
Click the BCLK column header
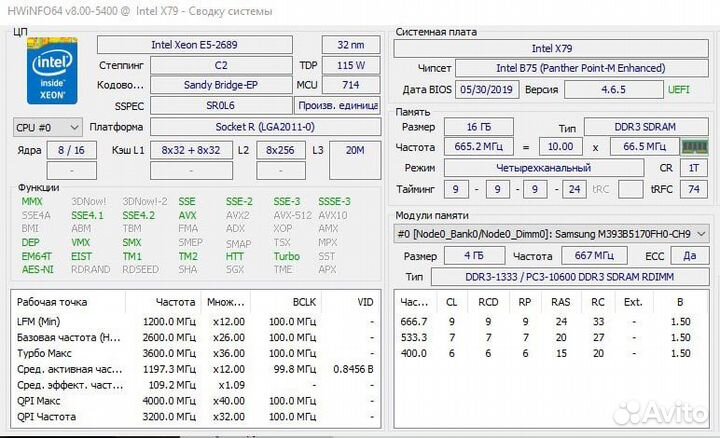point(304,302)
